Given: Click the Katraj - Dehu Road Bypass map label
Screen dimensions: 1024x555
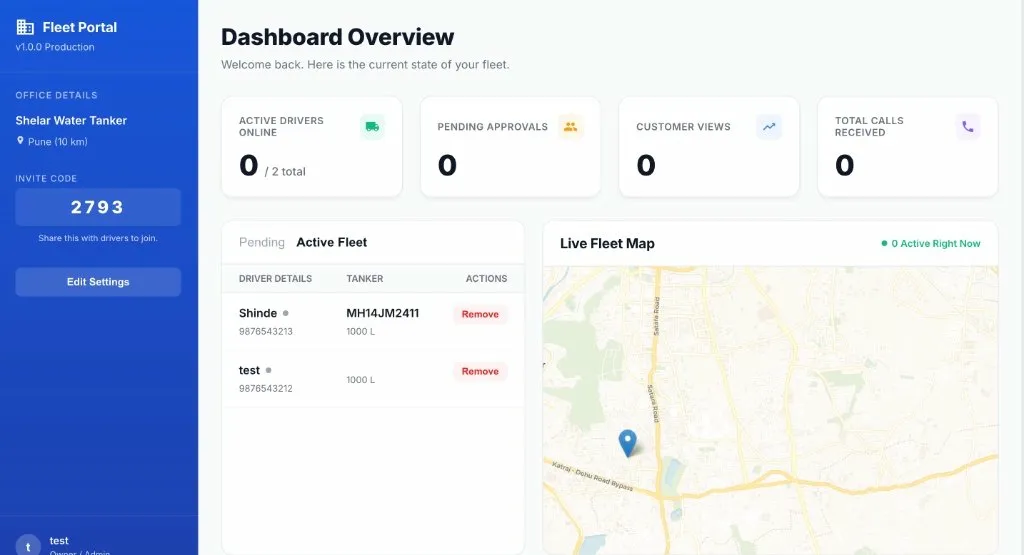Looking at the screenshot, I should (592, 476).
